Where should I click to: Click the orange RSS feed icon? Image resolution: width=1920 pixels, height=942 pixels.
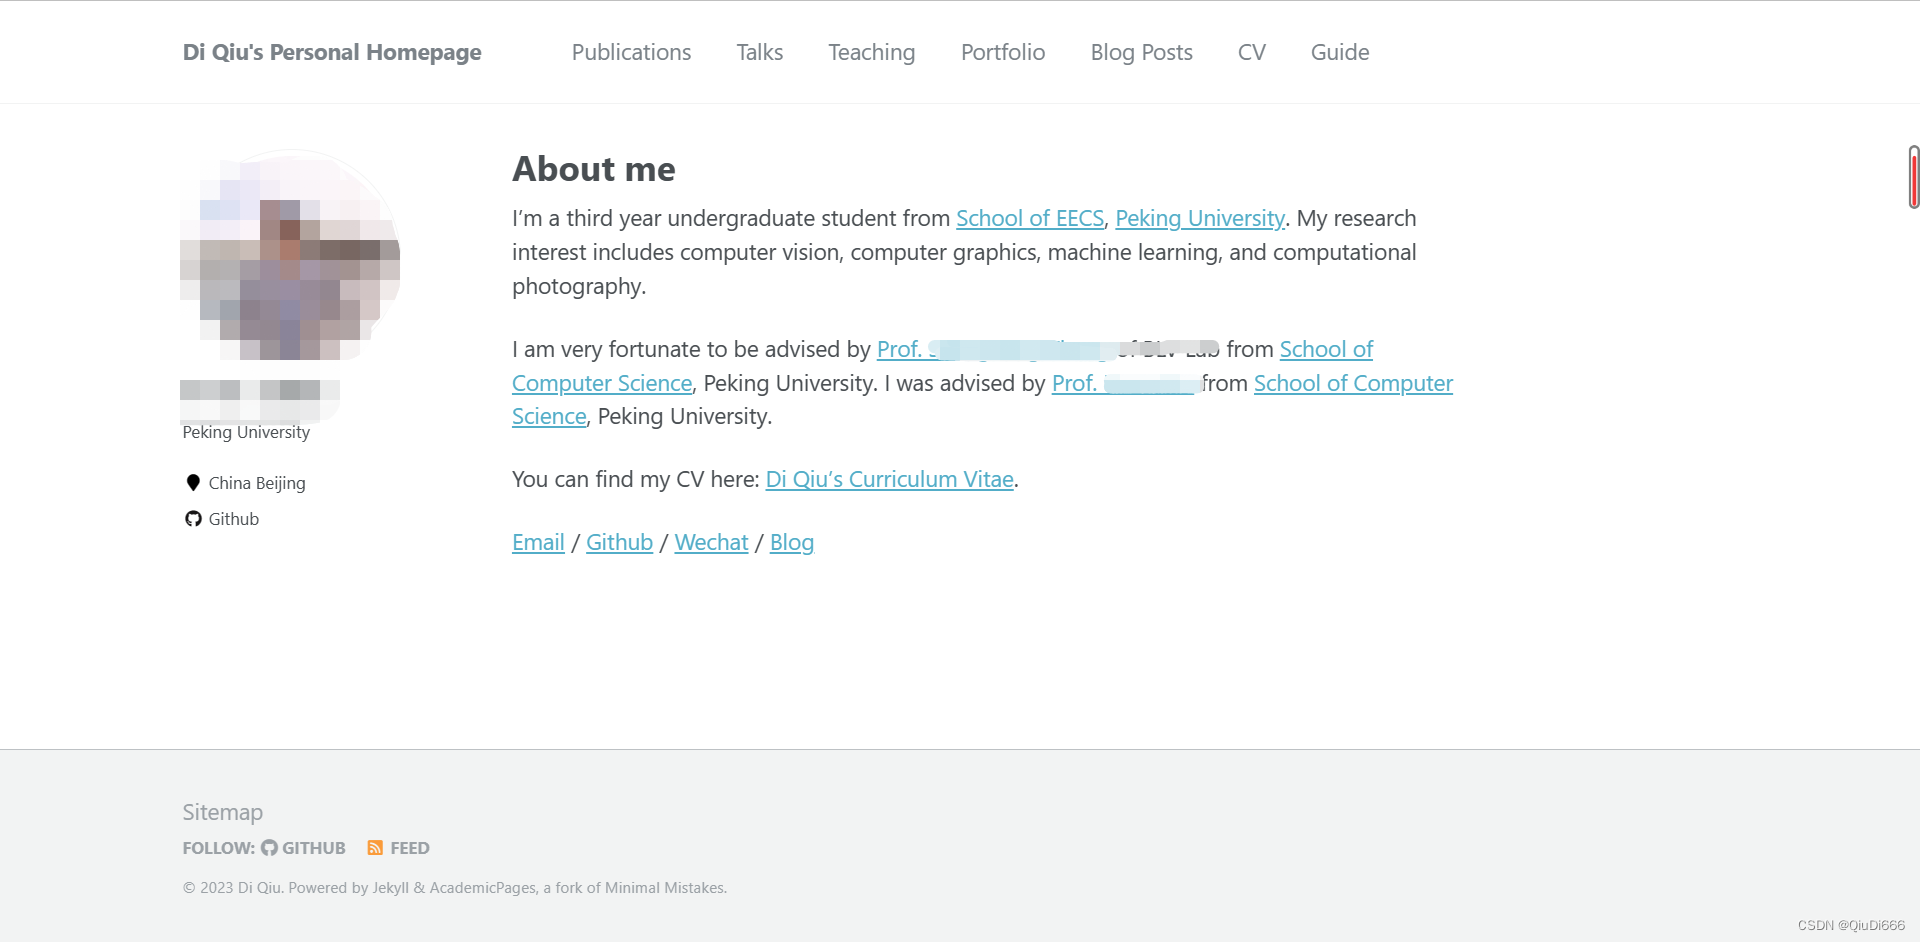click(375, 848)
